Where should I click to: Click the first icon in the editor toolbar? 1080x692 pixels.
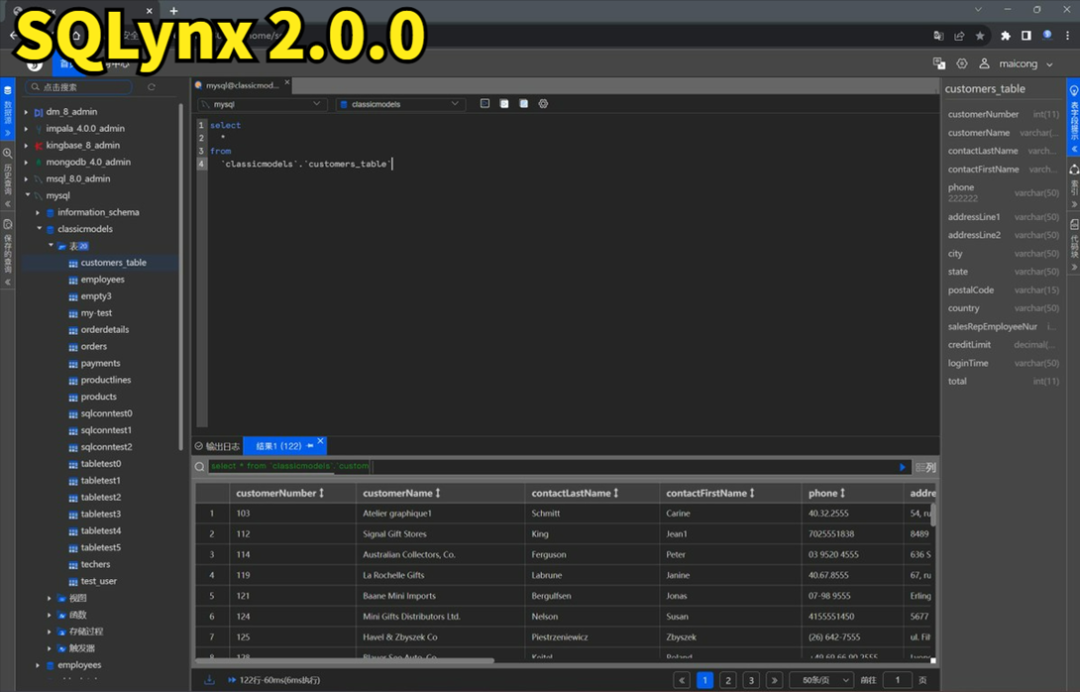tap(485, 103)
